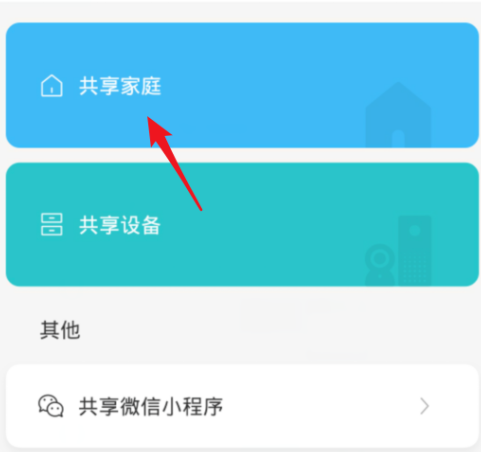Image resolution: width=481 pixels, height=452 pixels.
Task: Click the red arrow annotation
Action: 174,163
